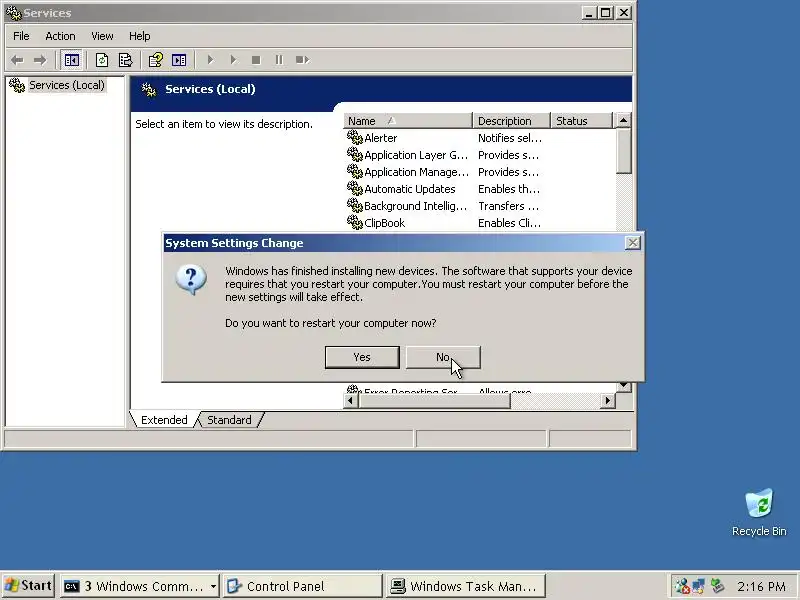Image resolution: width=800 pixels, height=600 pixels.
Task: Switch to Windows Task Manager taskbar button
Action: click(466, 586)
